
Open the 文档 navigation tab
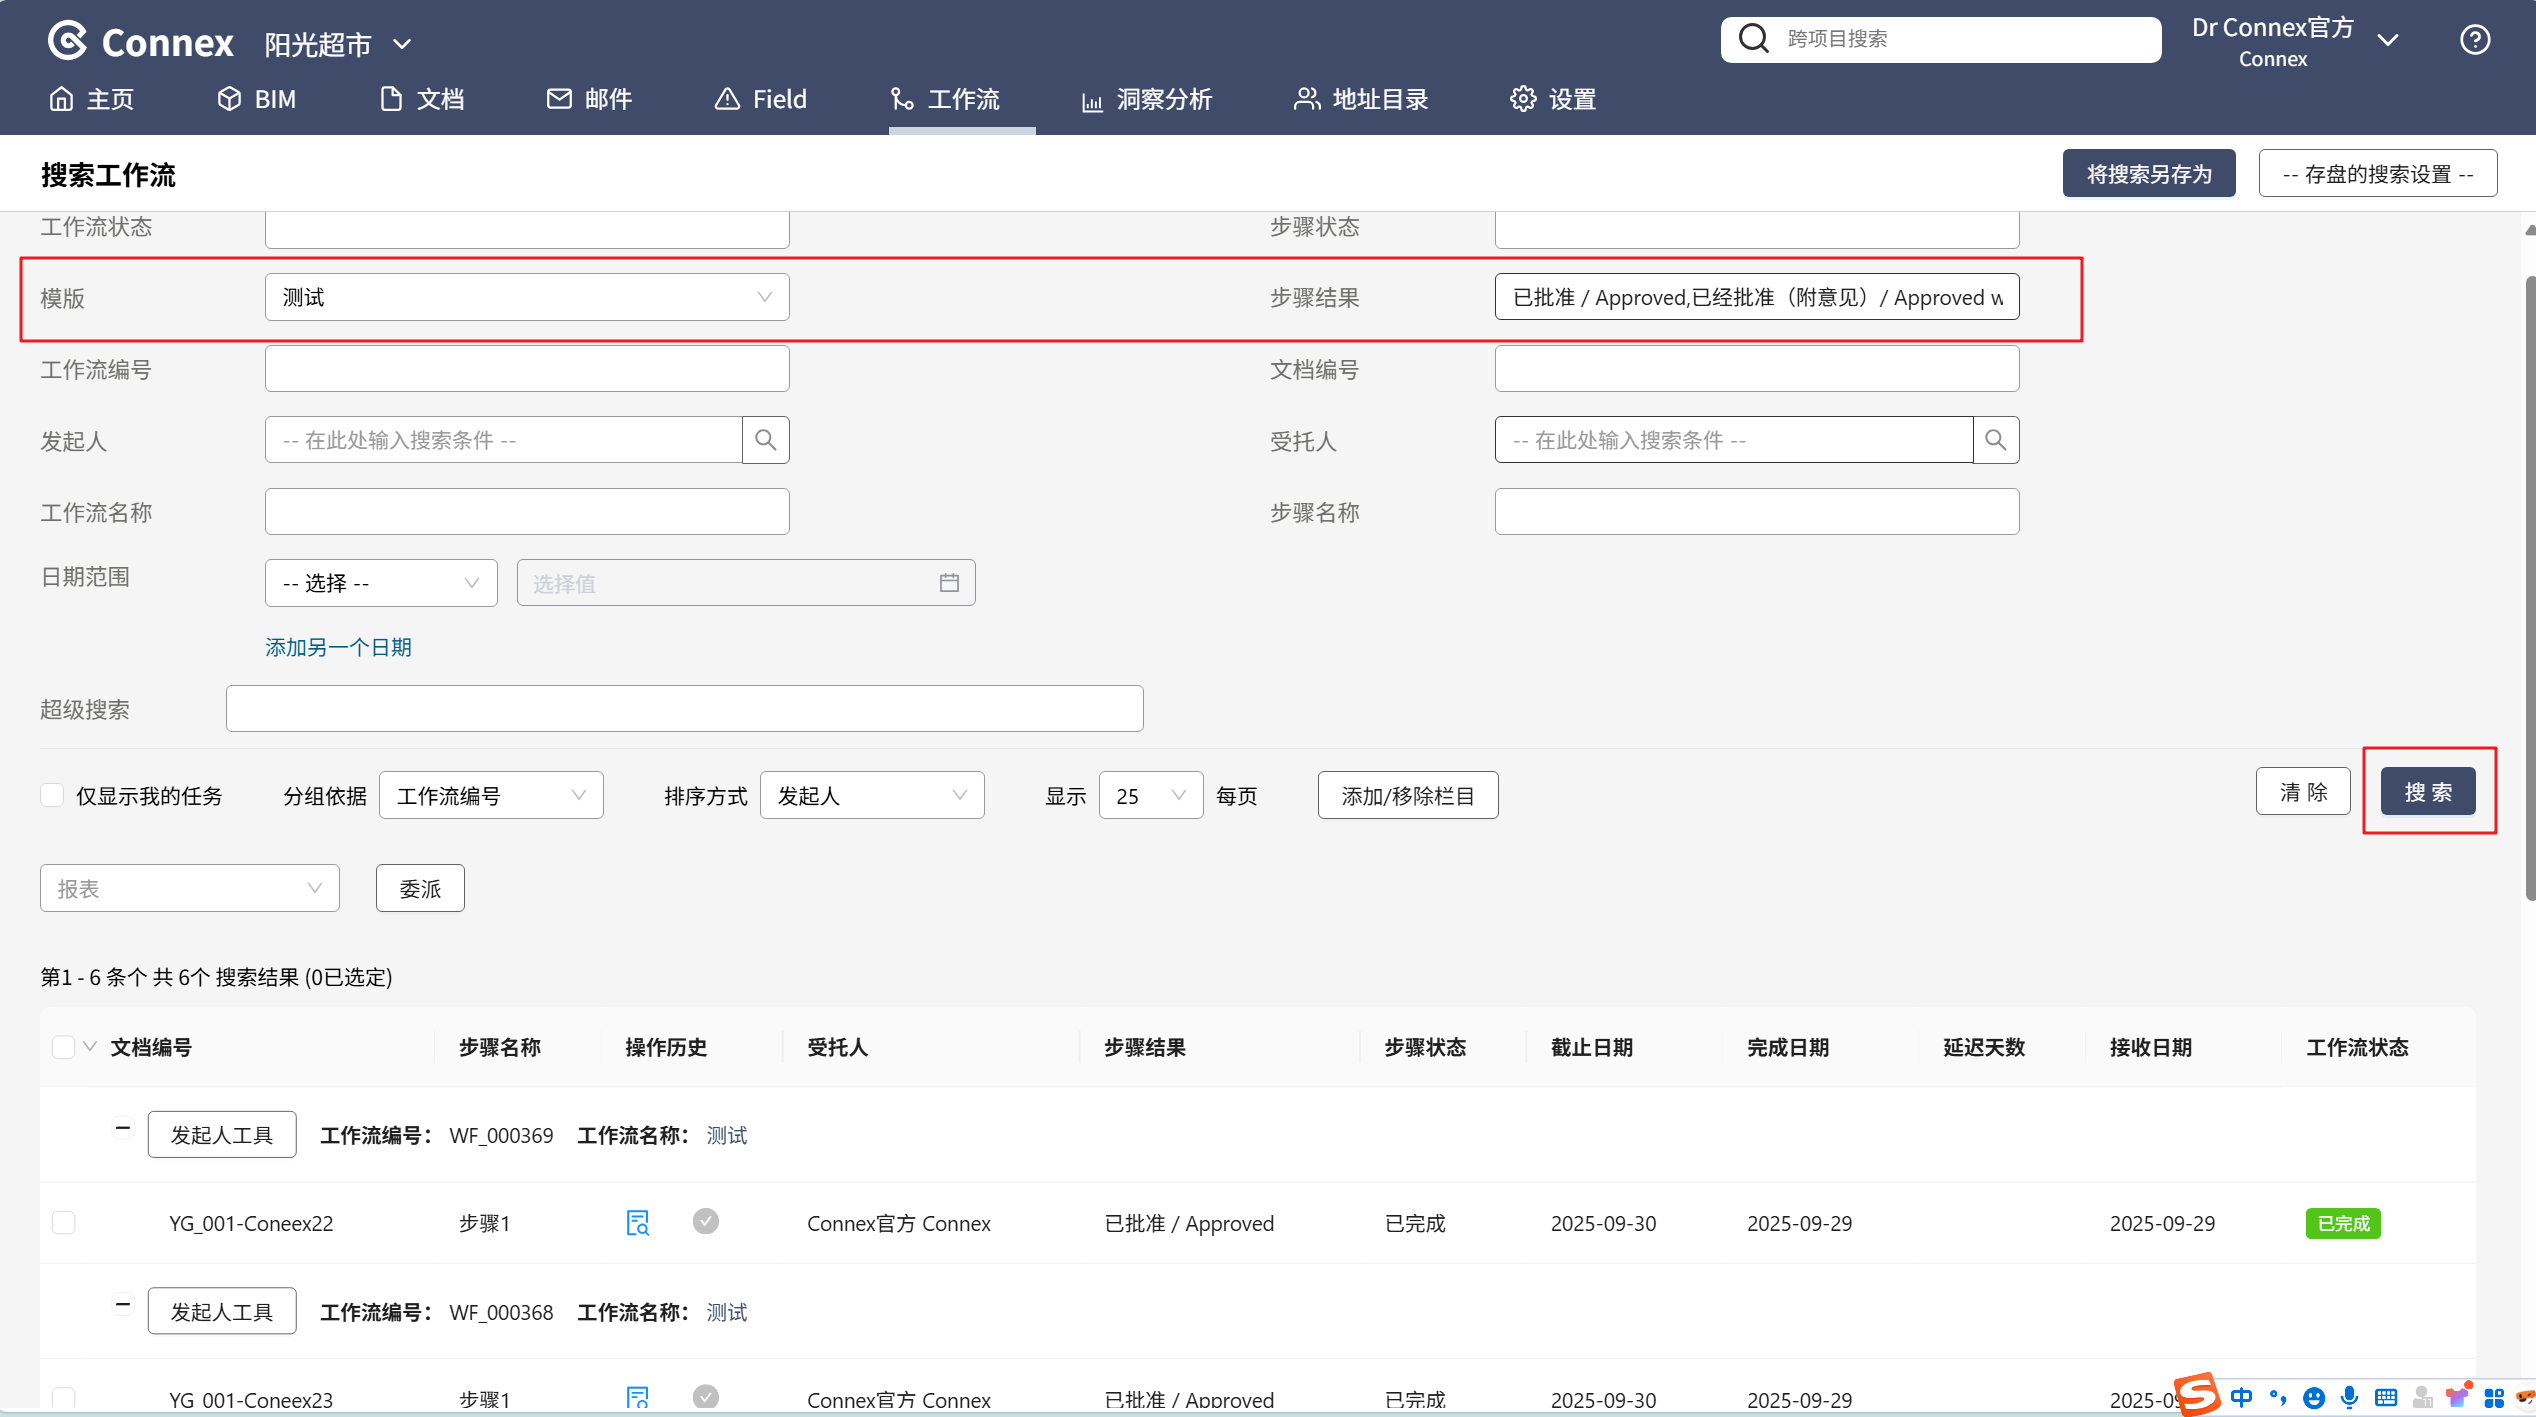coord(422,99)
